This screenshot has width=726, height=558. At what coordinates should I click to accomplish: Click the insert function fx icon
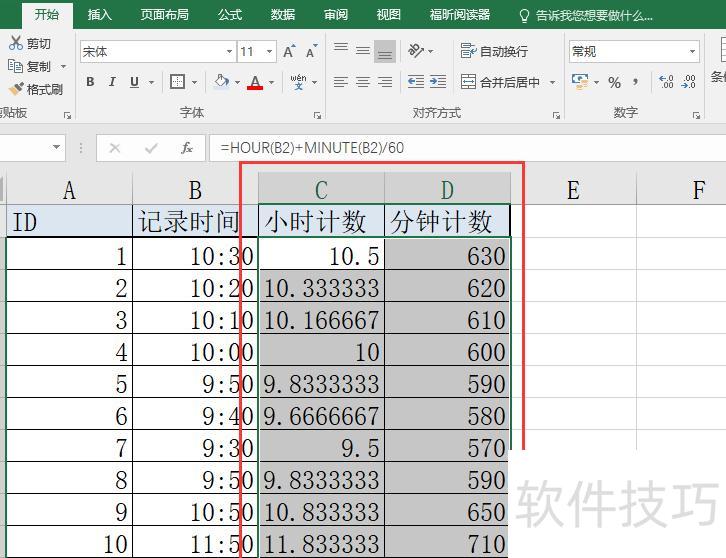click(187, 148)
